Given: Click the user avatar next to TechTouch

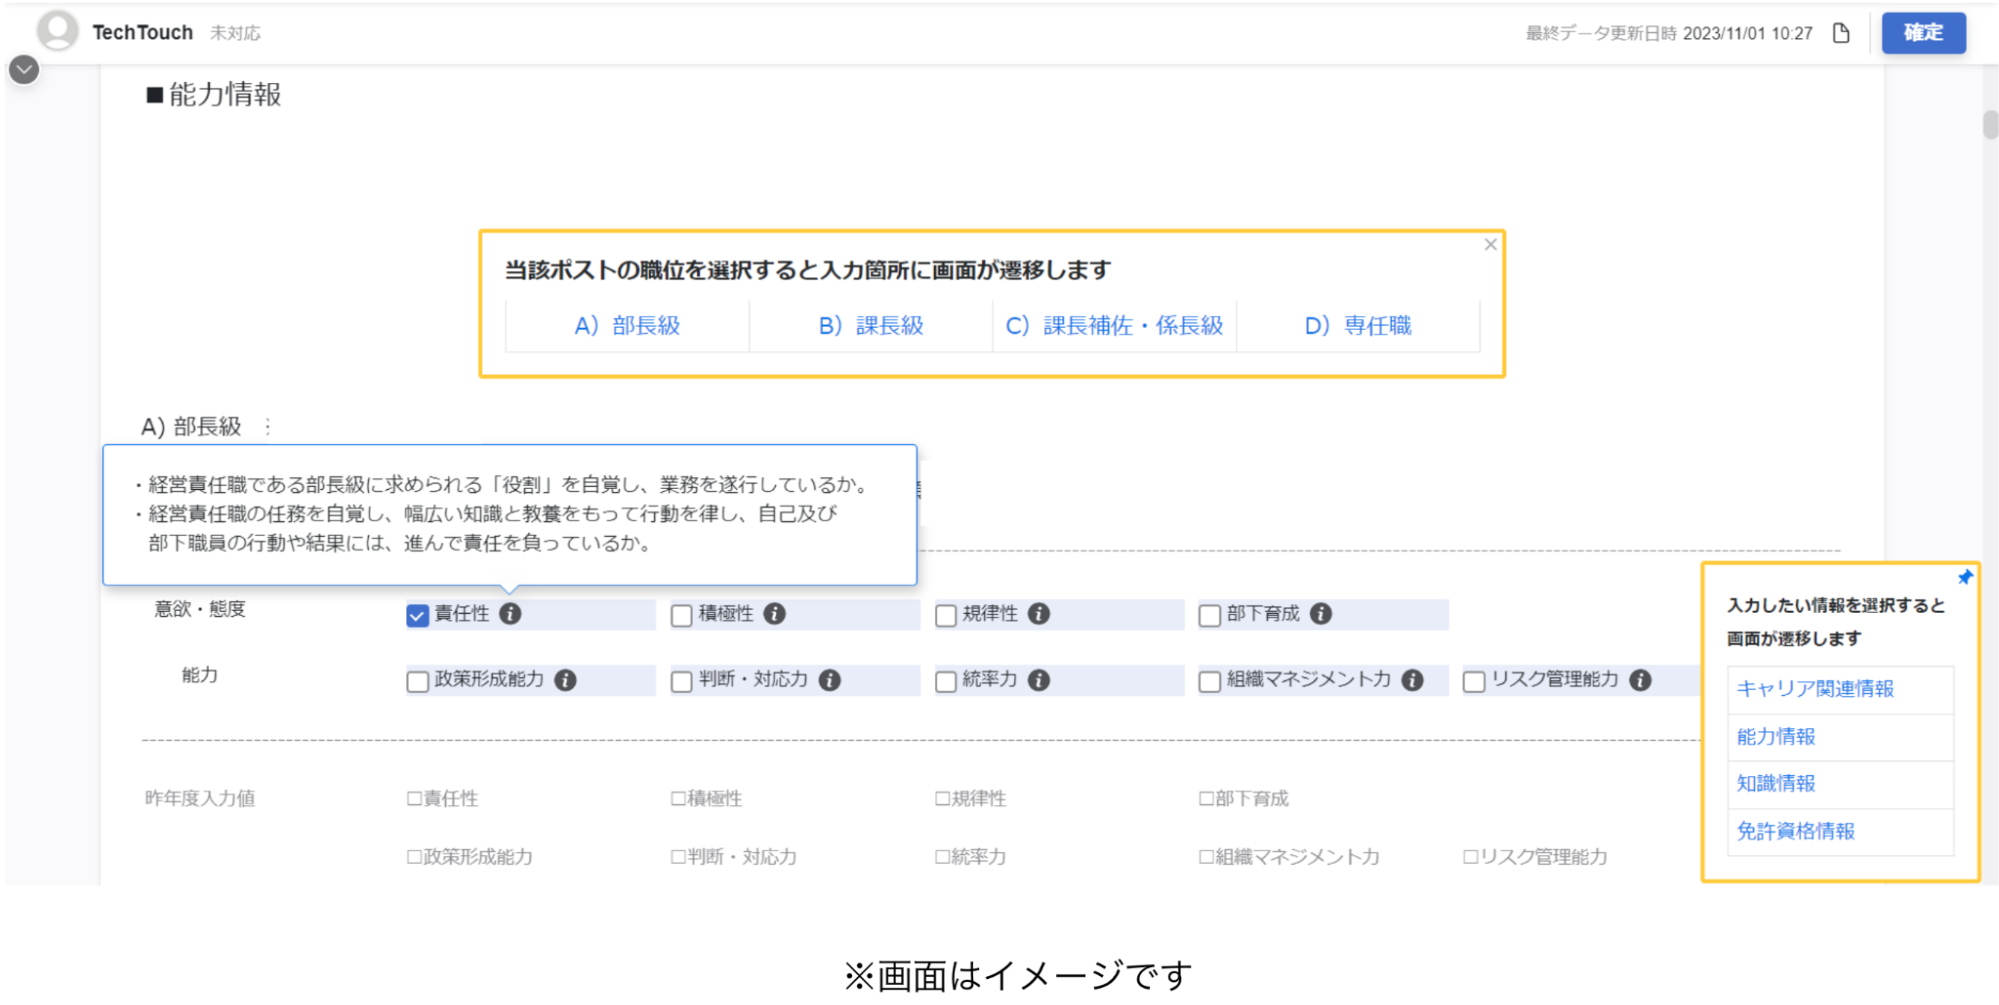Looking at the screenshot, I should point(57,30).
